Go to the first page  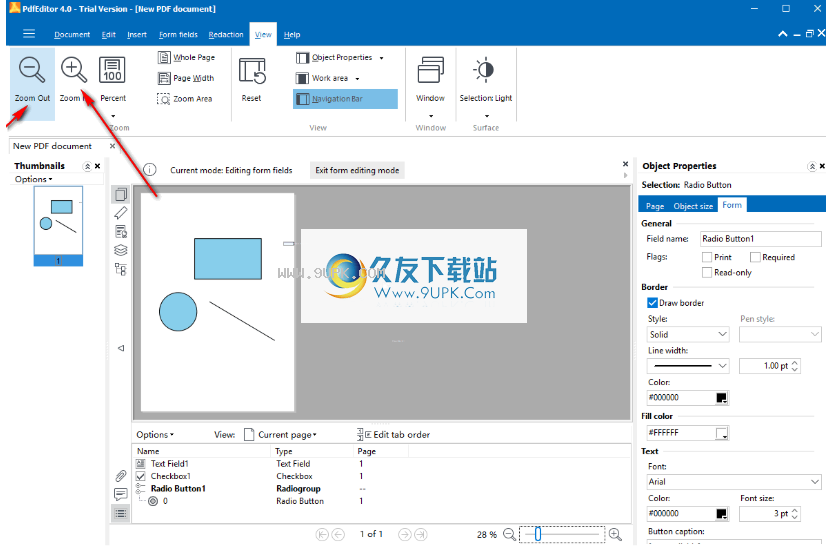coord(322,535)
